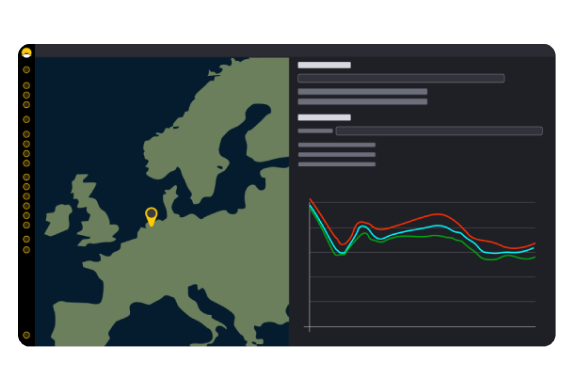Click the yellow app logo atop the sidebar
This screenshot has height=390, width=574.
click(x=26, y=53)
